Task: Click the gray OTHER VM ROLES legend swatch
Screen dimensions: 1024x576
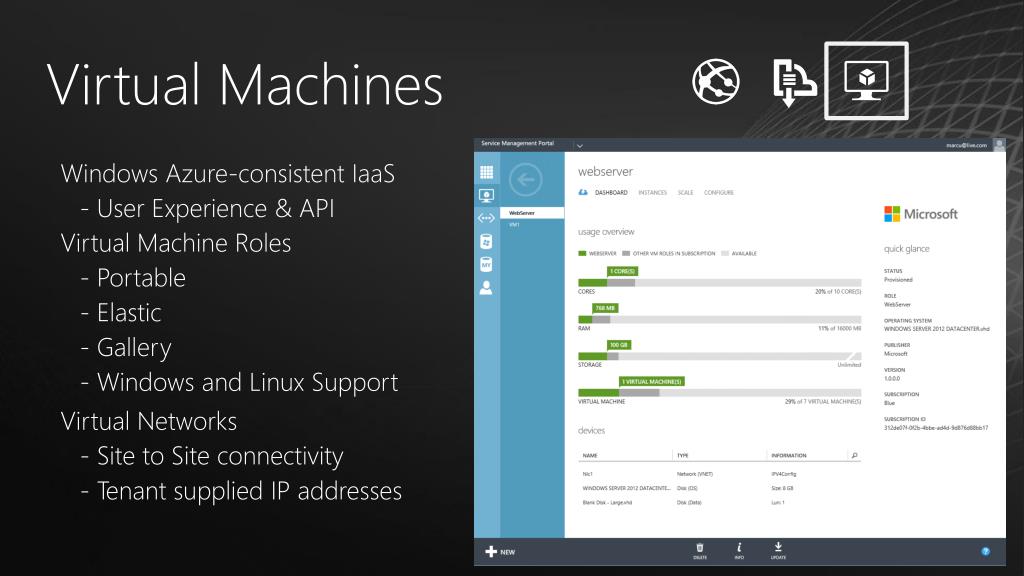Action: pyautogui.click(x=626, y=253)
